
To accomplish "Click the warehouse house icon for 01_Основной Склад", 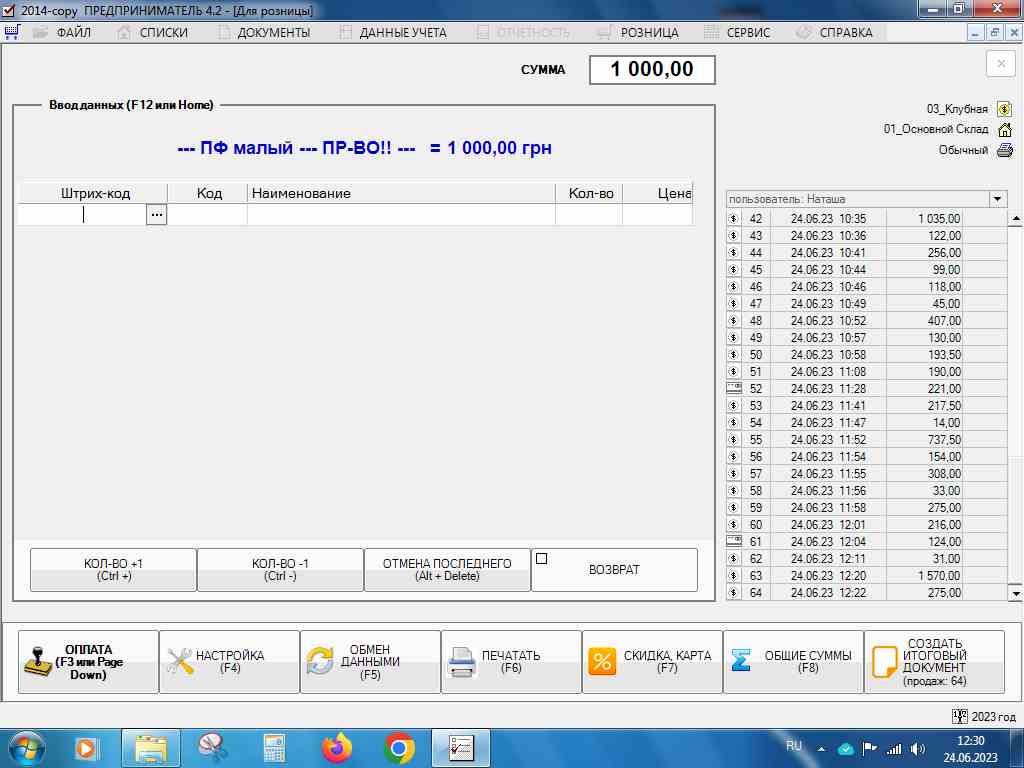I will [1004, 130].
